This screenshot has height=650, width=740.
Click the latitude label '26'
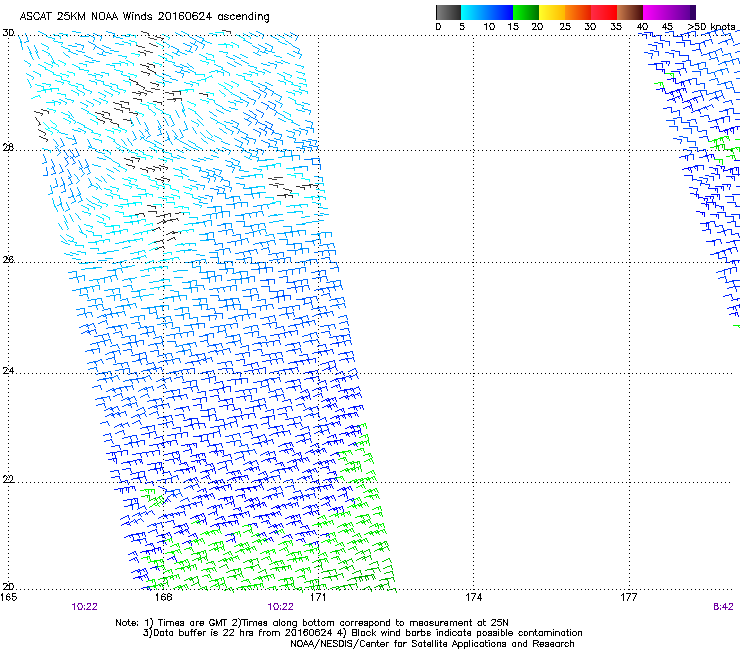click(8, 259)
